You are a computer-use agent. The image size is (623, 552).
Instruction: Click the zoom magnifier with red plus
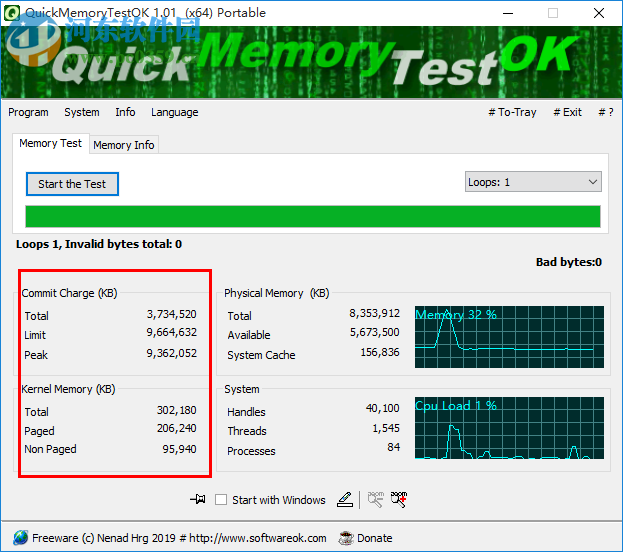tap(399, 499)
